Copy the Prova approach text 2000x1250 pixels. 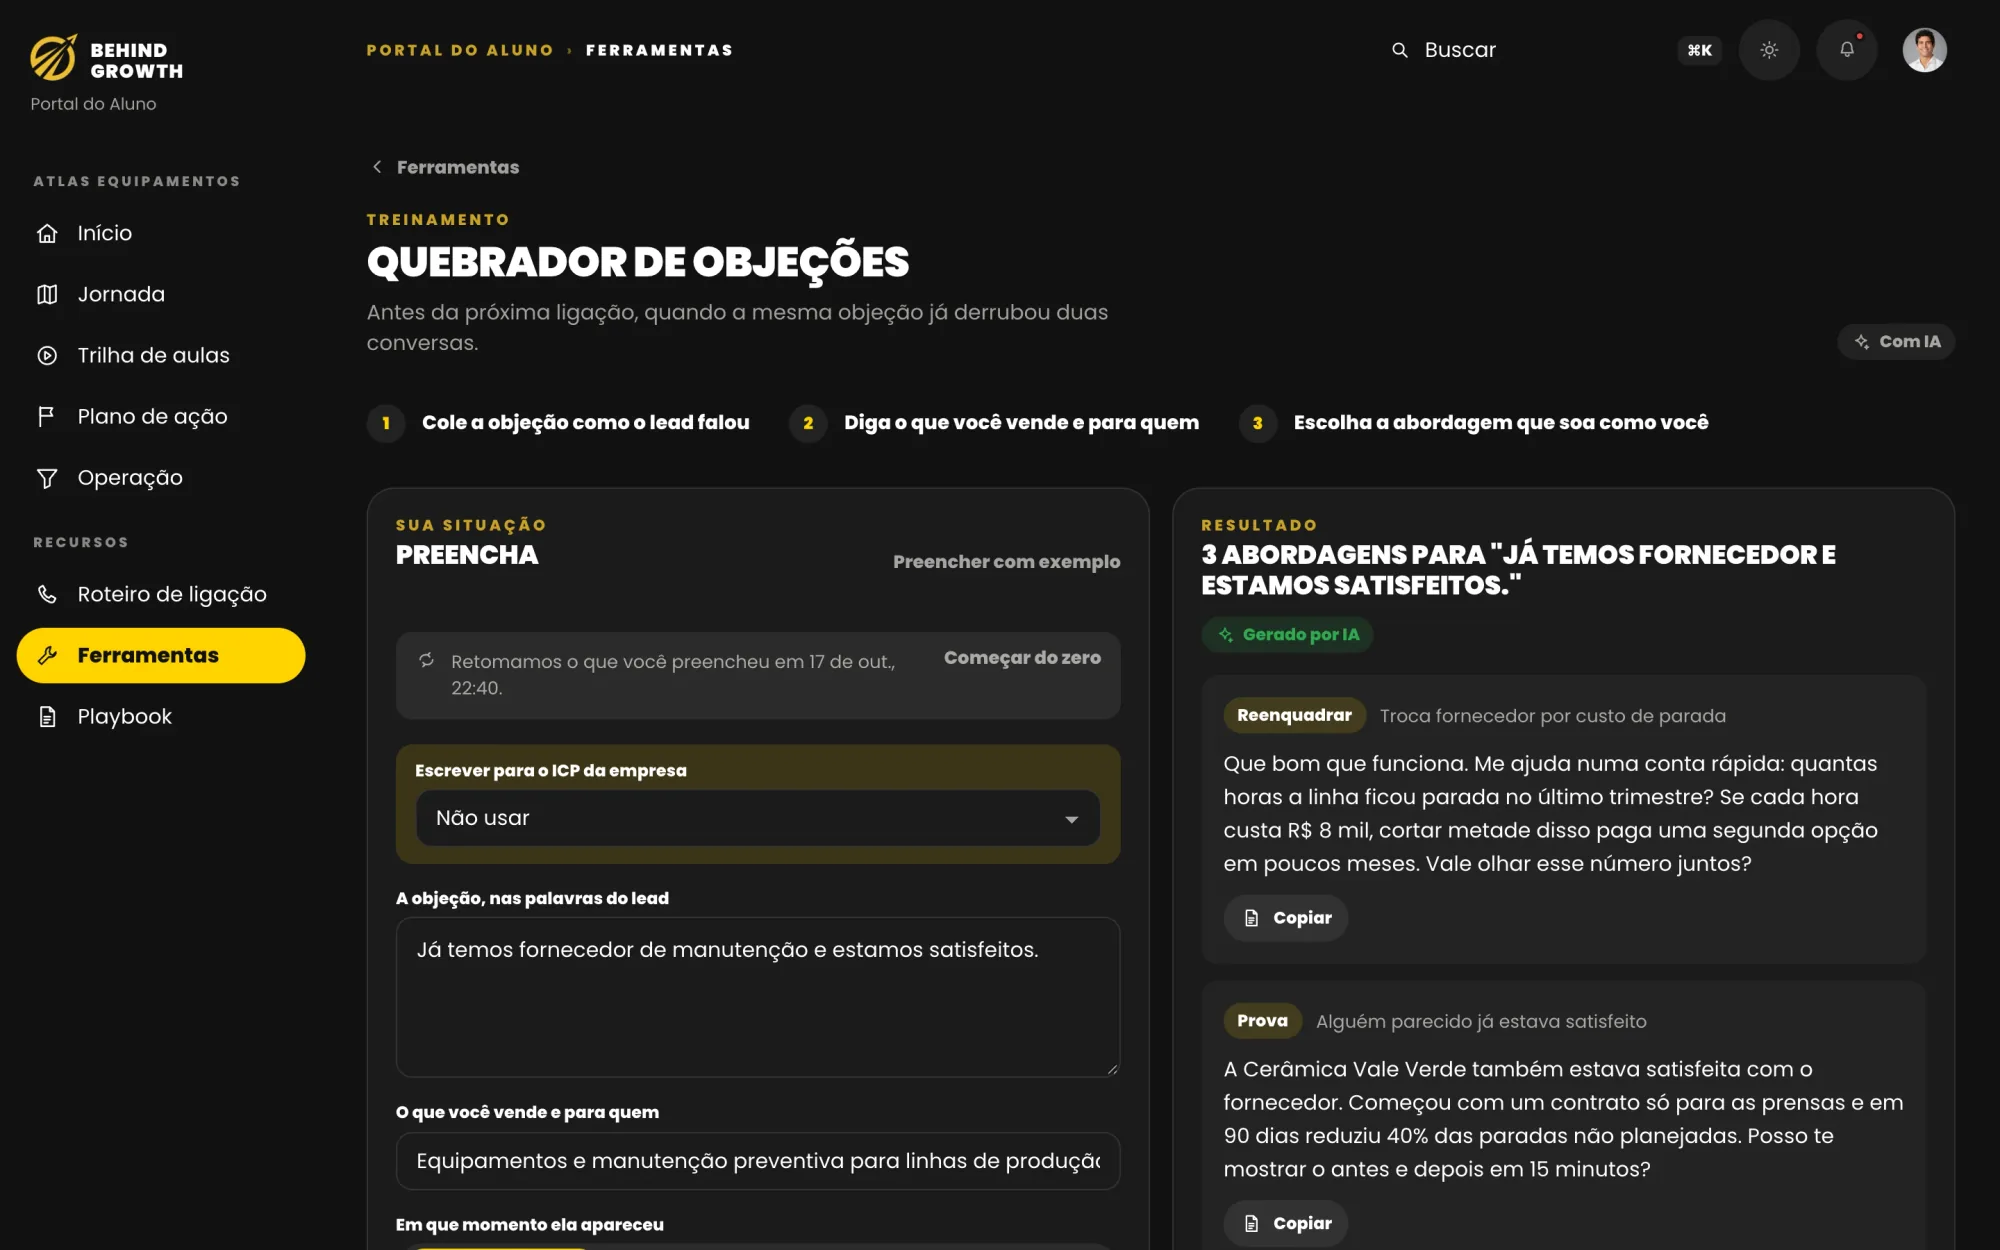pos(1286,1223)
